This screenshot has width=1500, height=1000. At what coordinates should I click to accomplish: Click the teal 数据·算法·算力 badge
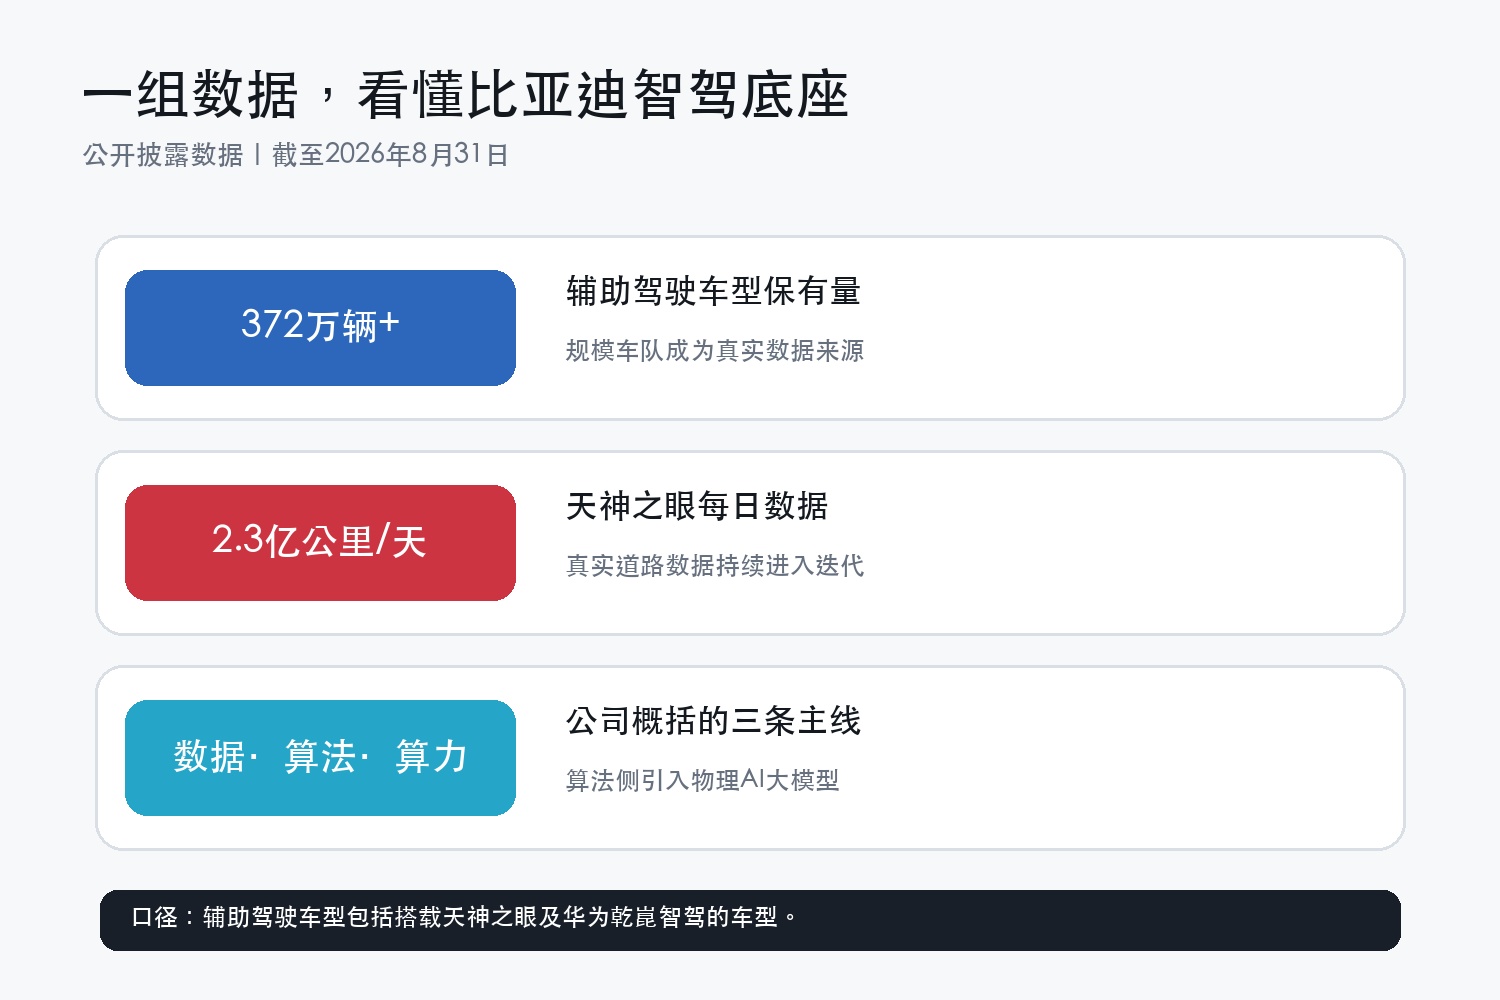click(320, 758)
